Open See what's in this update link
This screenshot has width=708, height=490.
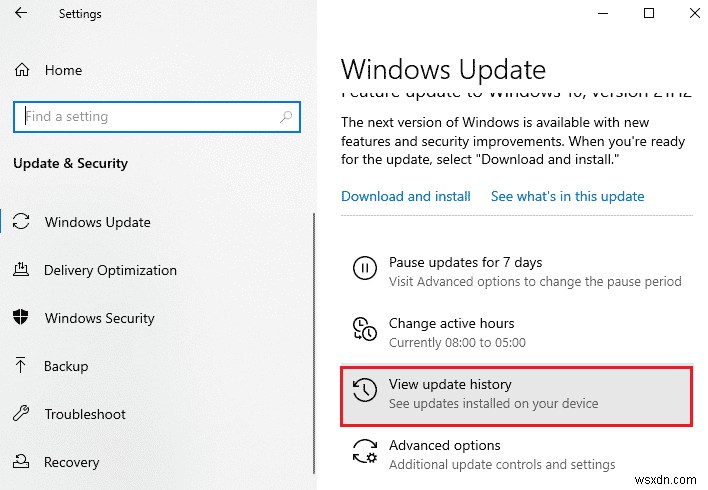tap(567, 196)
